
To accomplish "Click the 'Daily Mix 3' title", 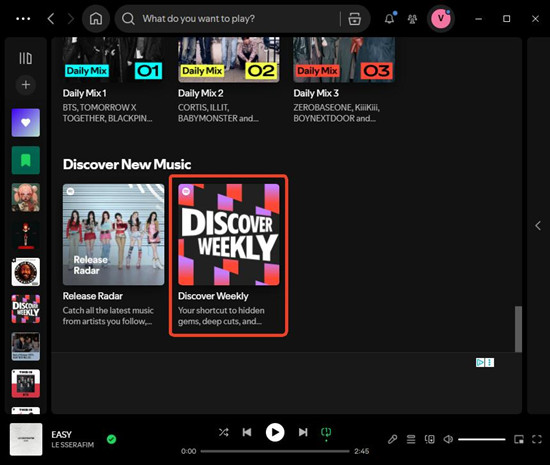I will click(316, 93).
